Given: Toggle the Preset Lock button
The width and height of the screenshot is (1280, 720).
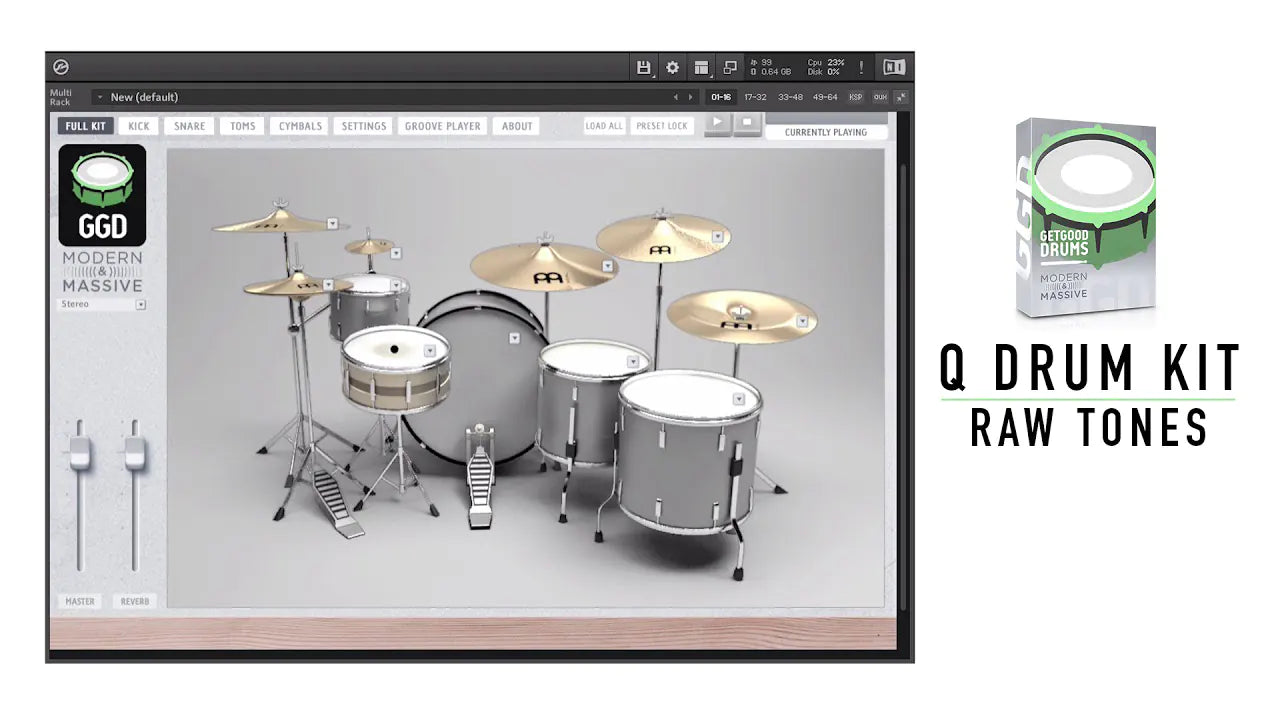Looking at the screenshot, I should 662,126.
